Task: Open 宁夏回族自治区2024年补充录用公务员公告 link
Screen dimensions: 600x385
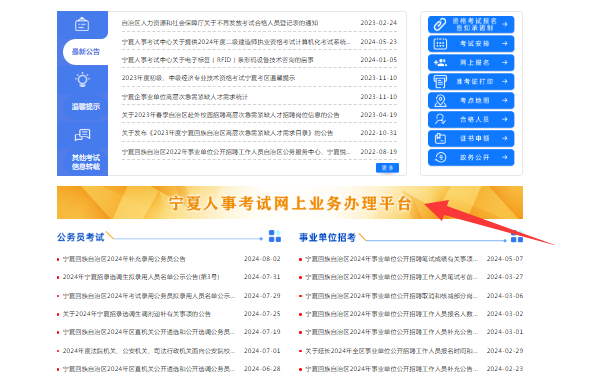Action: [x=124, y=259]
